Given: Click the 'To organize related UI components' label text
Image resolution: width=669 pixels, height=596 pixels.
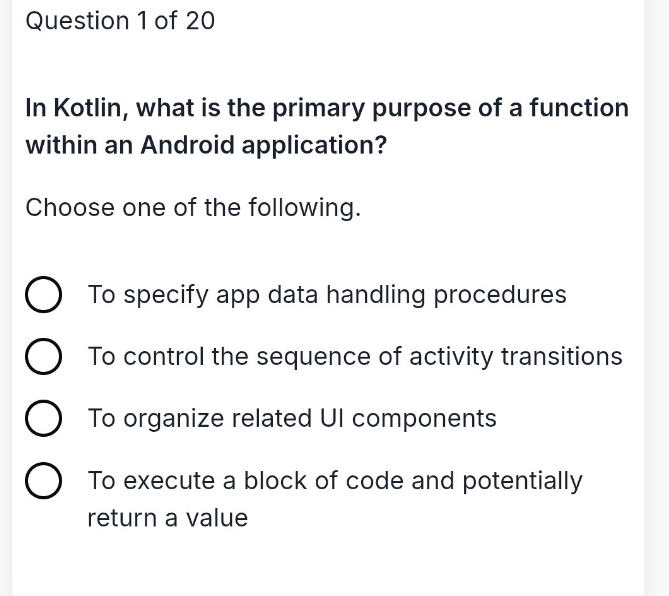Looking at the screenshot, I should coord(292,419).
